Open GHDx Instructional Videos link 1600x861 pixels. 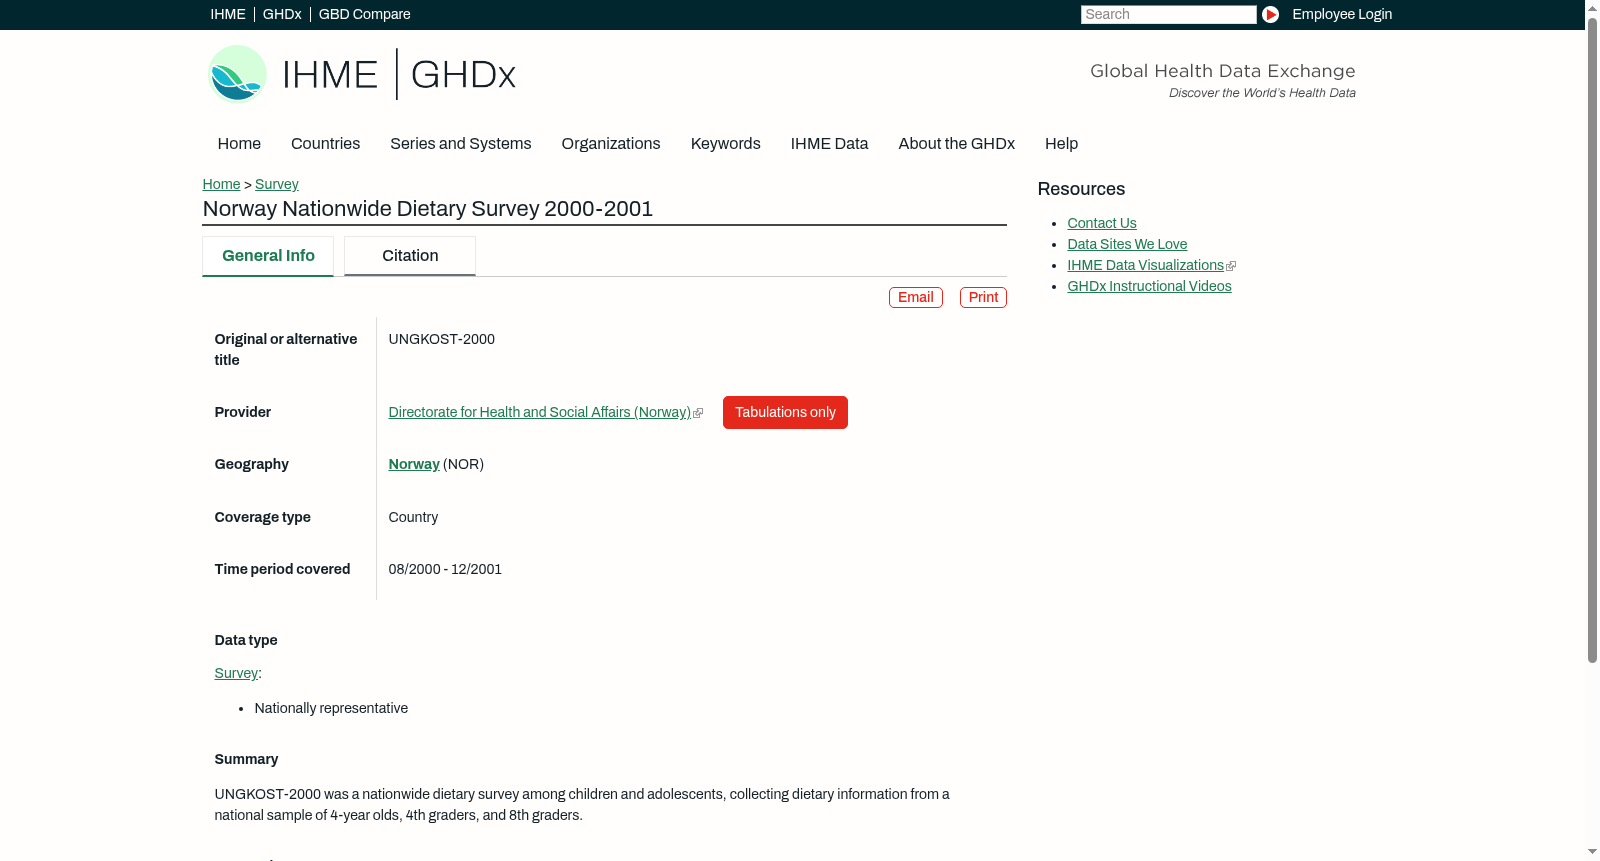click(1149, 286)
